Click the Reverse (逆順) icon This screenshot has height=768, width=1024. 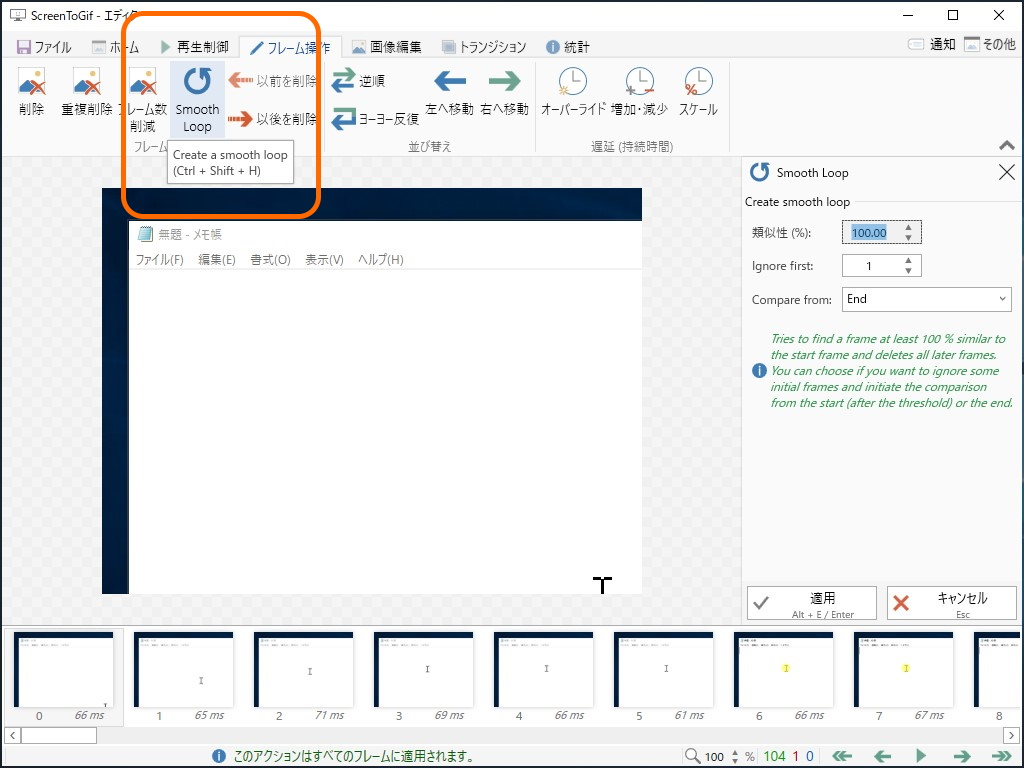pyautogui.click(x=344, y=80)
